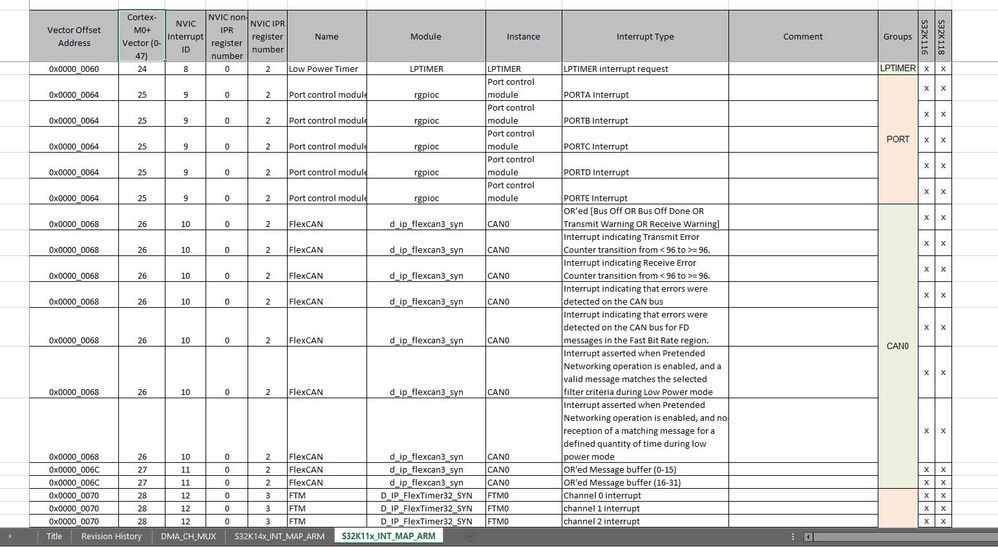Screen dimensions: 998x547
Task: Click the horizontal scrollbar thumb
Action: tap(904, 537)
